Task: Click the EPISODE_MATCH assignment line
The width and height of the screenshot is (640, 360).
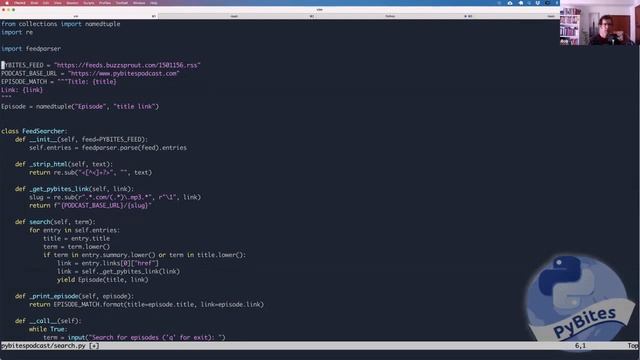Action: click(59, 82)
